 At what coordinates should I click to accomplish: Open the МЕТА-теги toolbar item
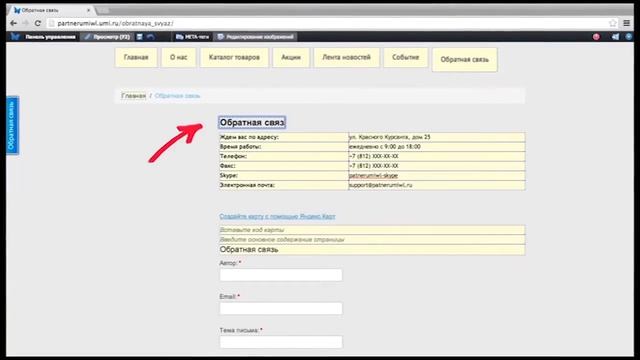pos(192,37)
